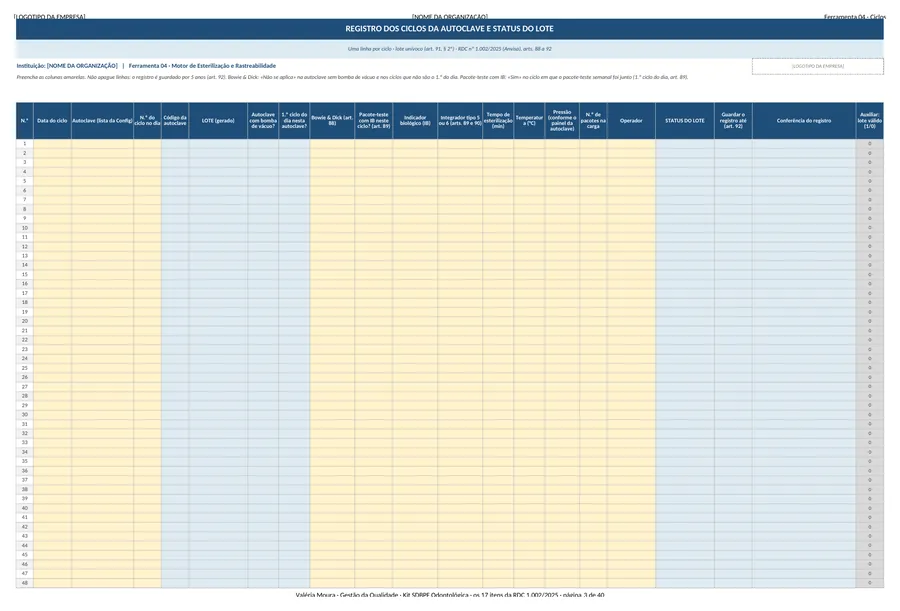Select the "Preencha as colunas amarelas" instruction text
Viewport: 900px width, 611px height.
point(352,77)
